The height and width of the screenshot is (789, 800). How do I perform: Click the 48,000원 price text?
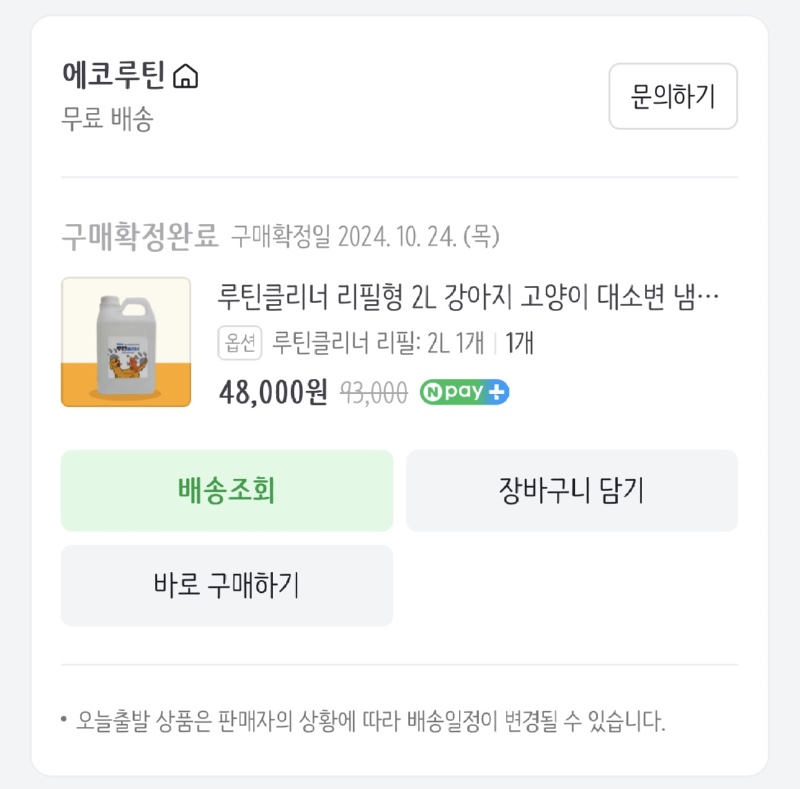click(x=273, y=392)
